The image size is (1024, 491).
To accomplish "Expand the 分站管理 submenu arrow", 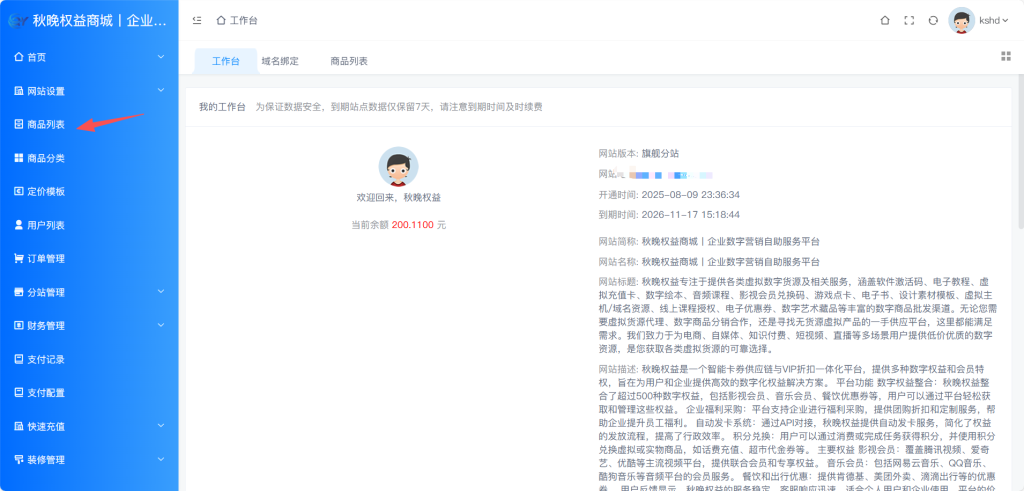I will 161,292.
